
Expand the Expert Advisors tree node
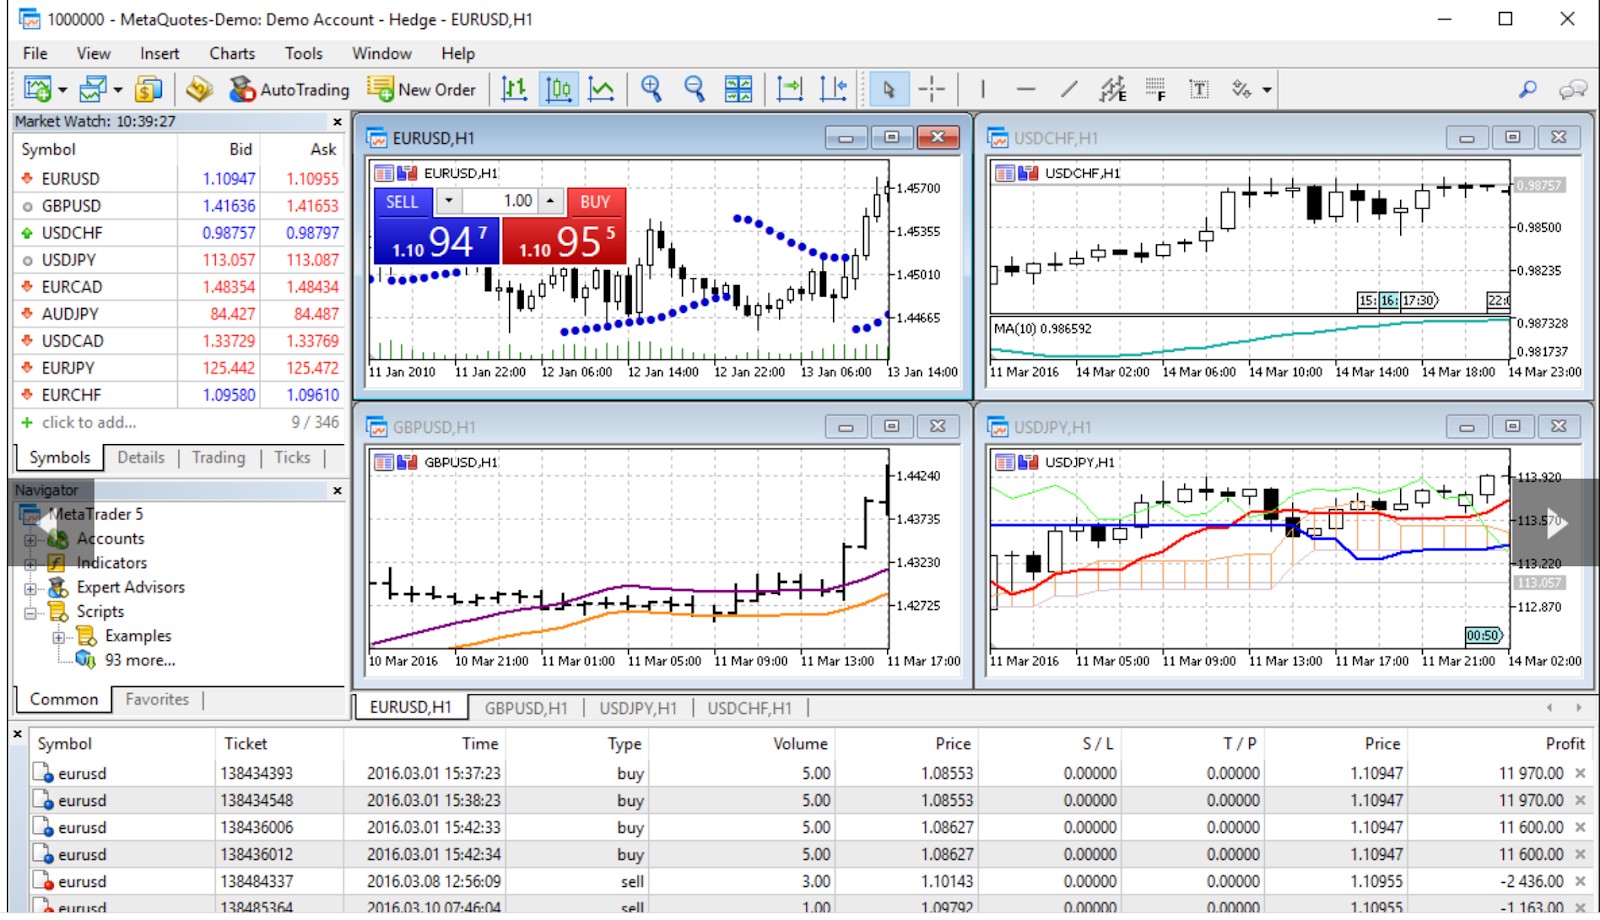30,589
